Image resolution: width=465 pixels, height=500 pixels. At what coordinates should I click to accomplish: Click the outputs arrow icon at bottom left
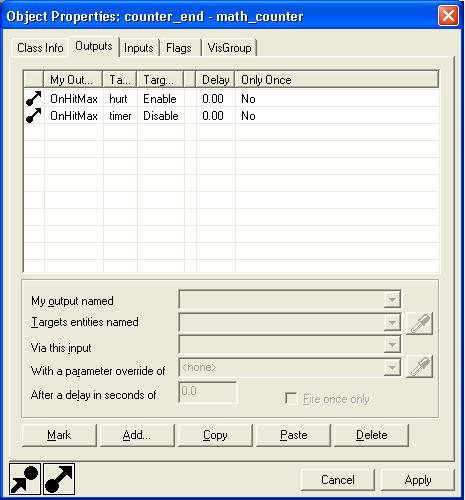[x=59, y=479]
